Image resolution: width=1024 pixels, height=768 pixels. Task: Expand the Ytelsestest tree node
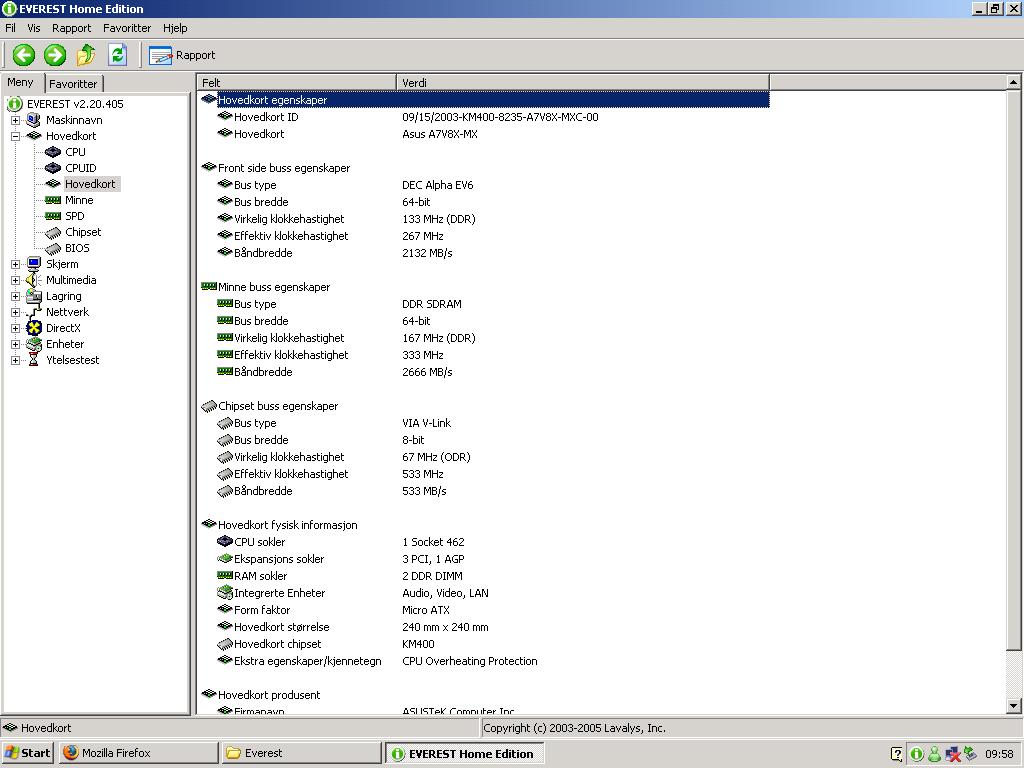click(16, 360)
